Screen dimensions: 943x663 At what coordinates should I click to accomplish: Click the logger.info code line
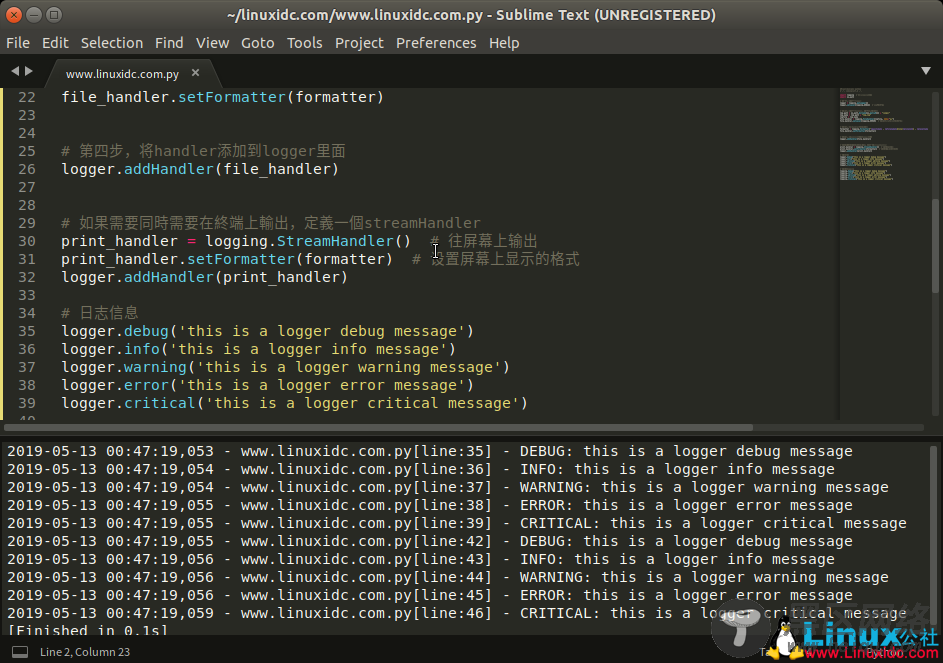(259, 350)
